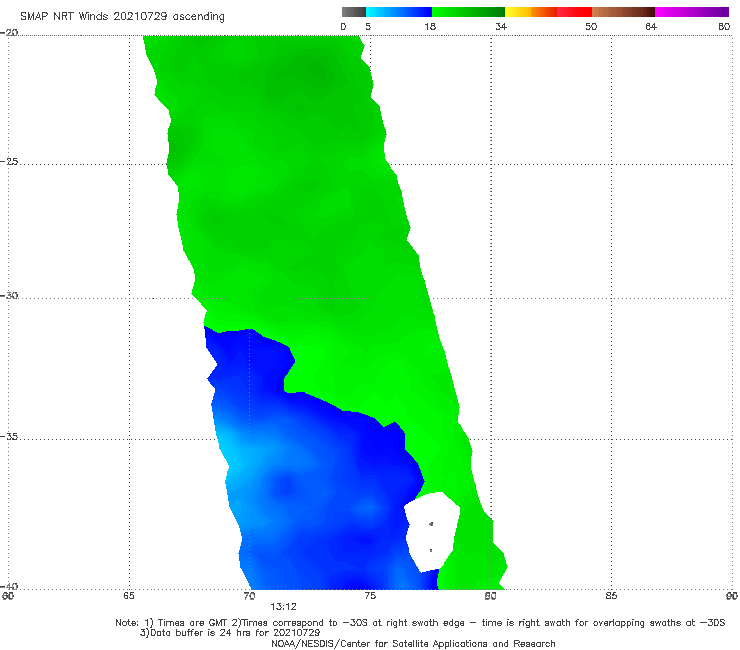740x650 pixels.
Task: Click the white data gap in the swath
Action: [x=431, y=531]
